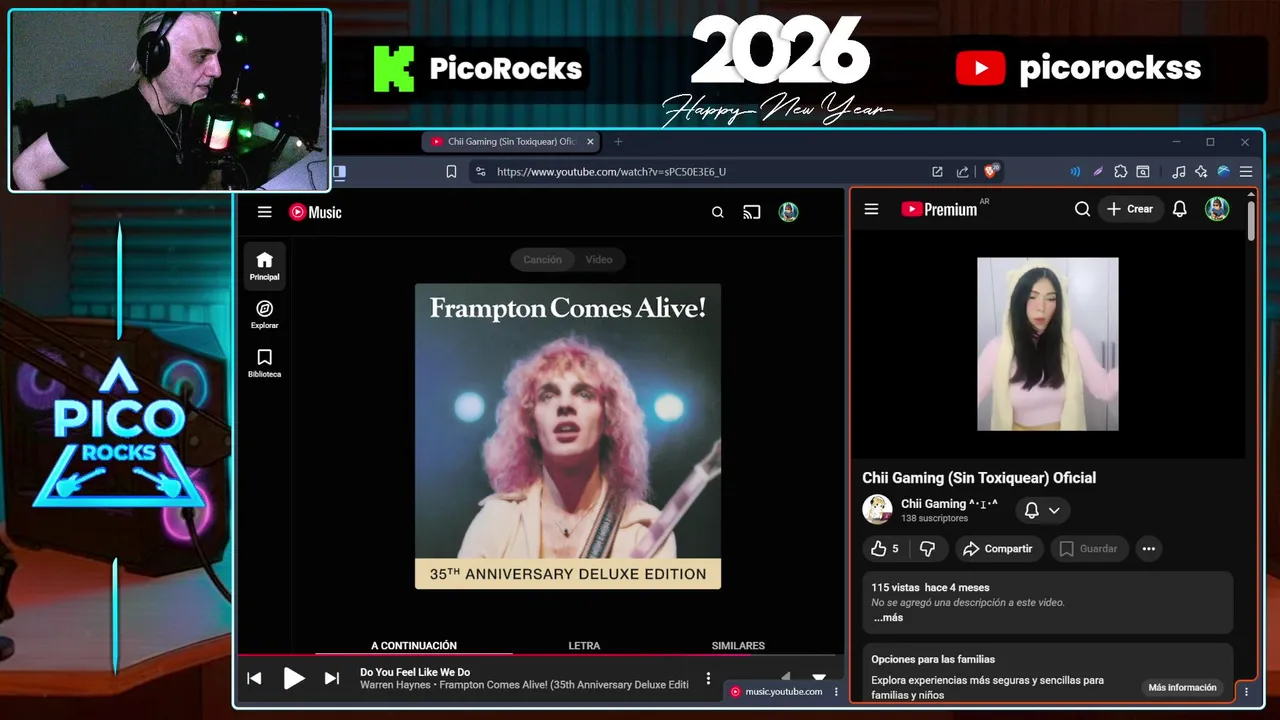The image size is (1280, 720).
Task: Open the music.youtube.com pane options menu
Action: pos(836,692)
